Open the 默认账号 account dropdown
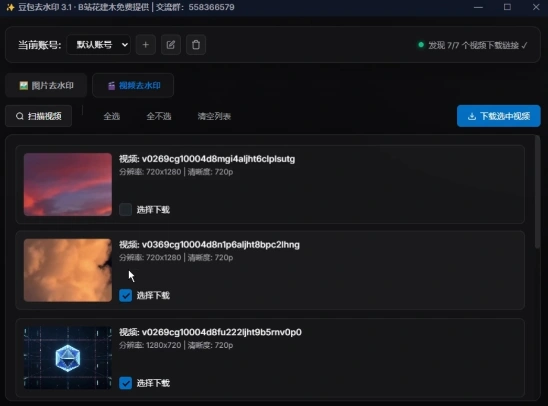The width and height of the screenshot is (548, 406). (x=99, y=45)
